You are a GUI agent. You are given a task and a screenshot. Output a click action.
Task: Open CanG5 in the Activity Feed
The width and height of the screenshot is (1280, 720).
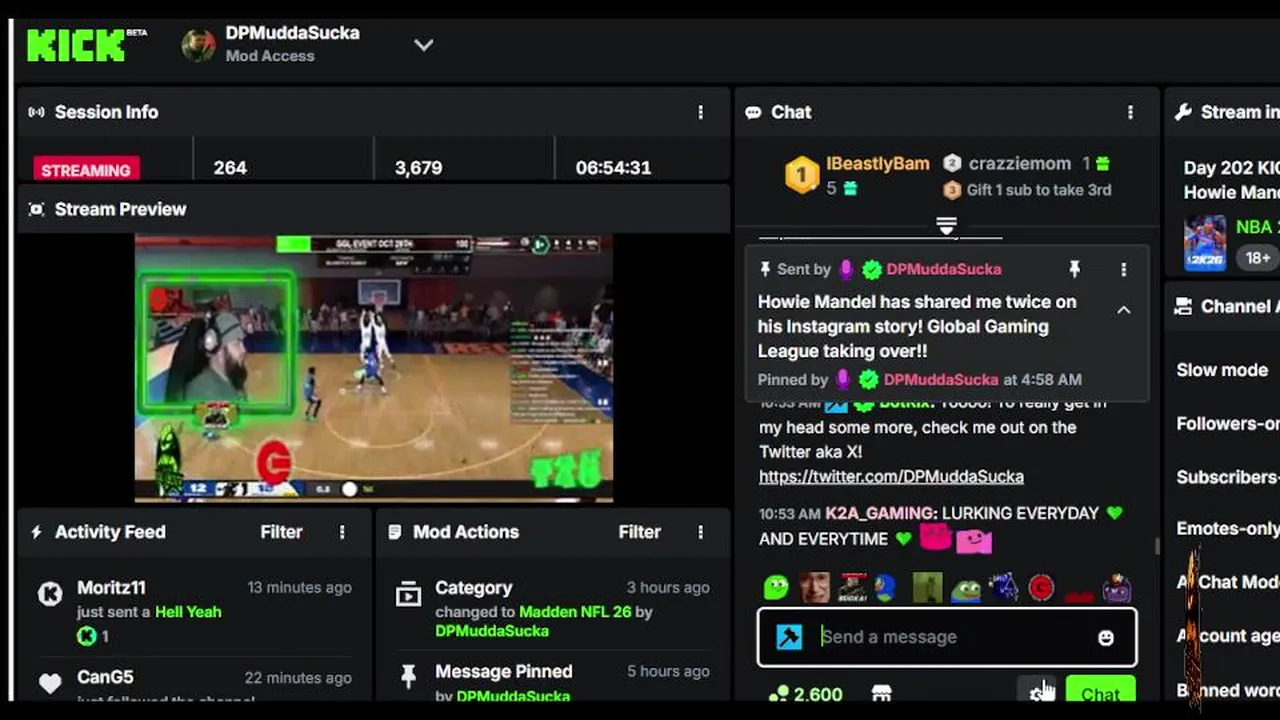(105, 677)
